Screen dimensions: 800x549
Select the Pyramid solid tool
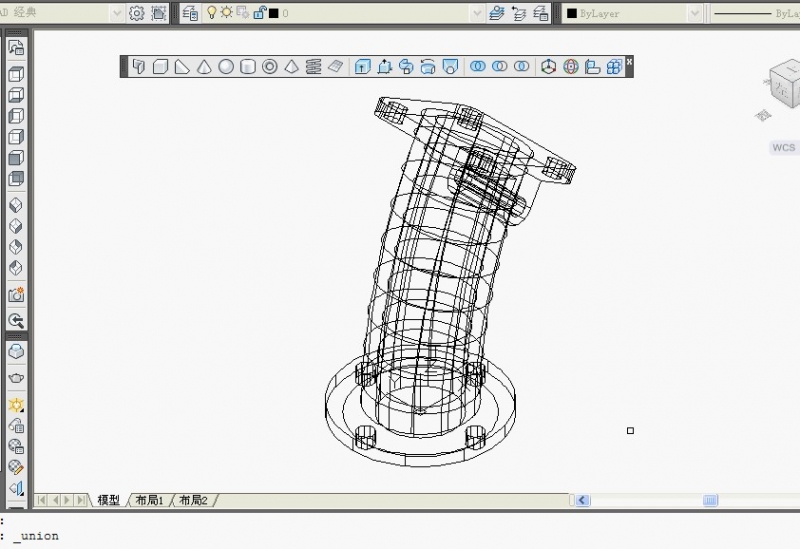(291, 67)
